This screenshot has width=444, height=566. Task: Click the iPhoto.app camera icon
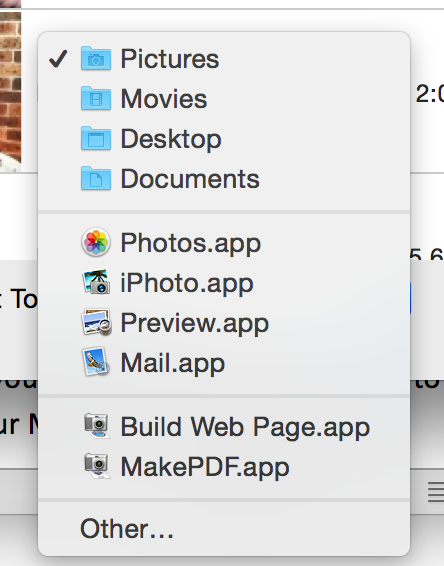(x=96, y=282)
